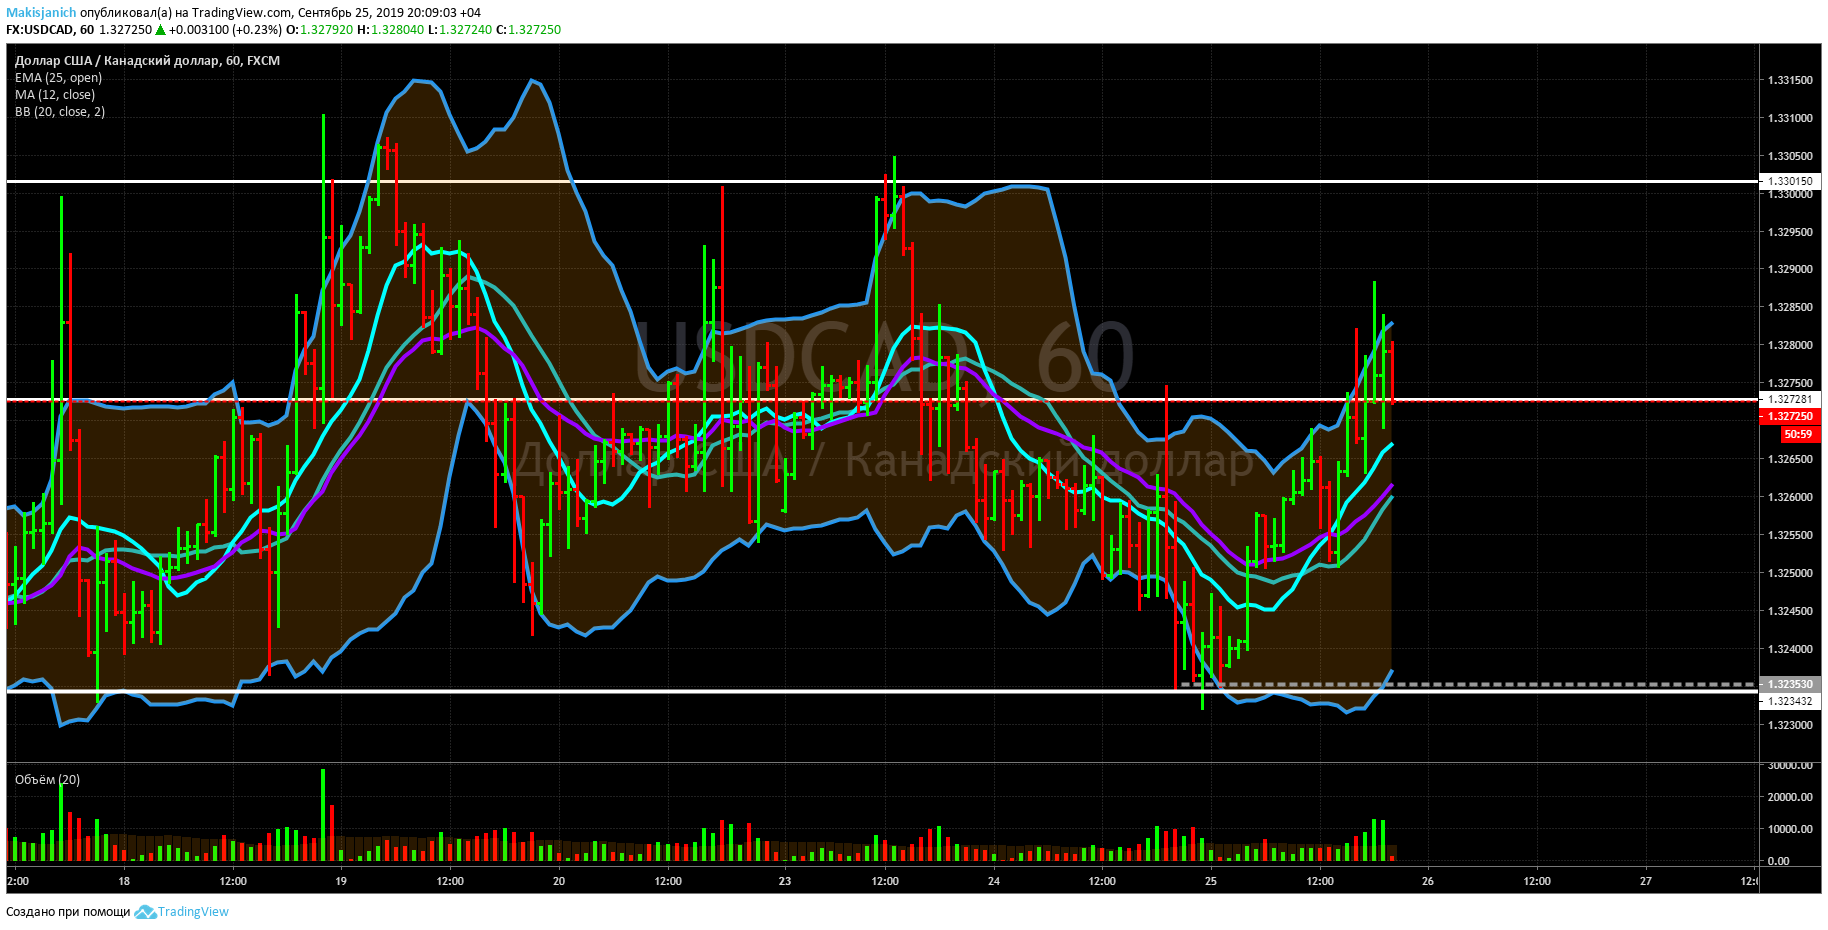Click the green up-triangle change indicator

160,30
